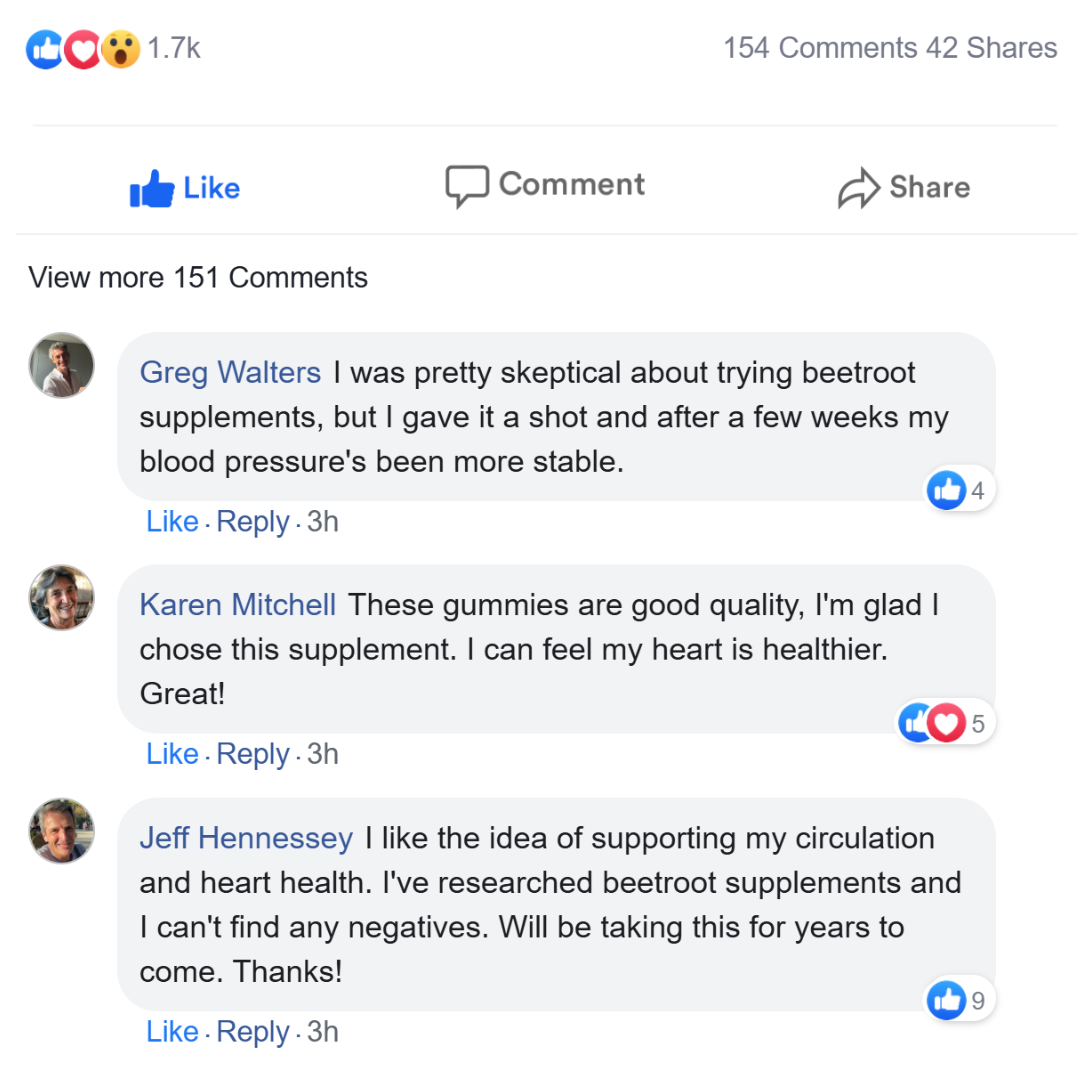The width and height of the screenshot is (1080, 1080).
Task: Click the wow reaction emoji in summary
Action: point(120,49)
